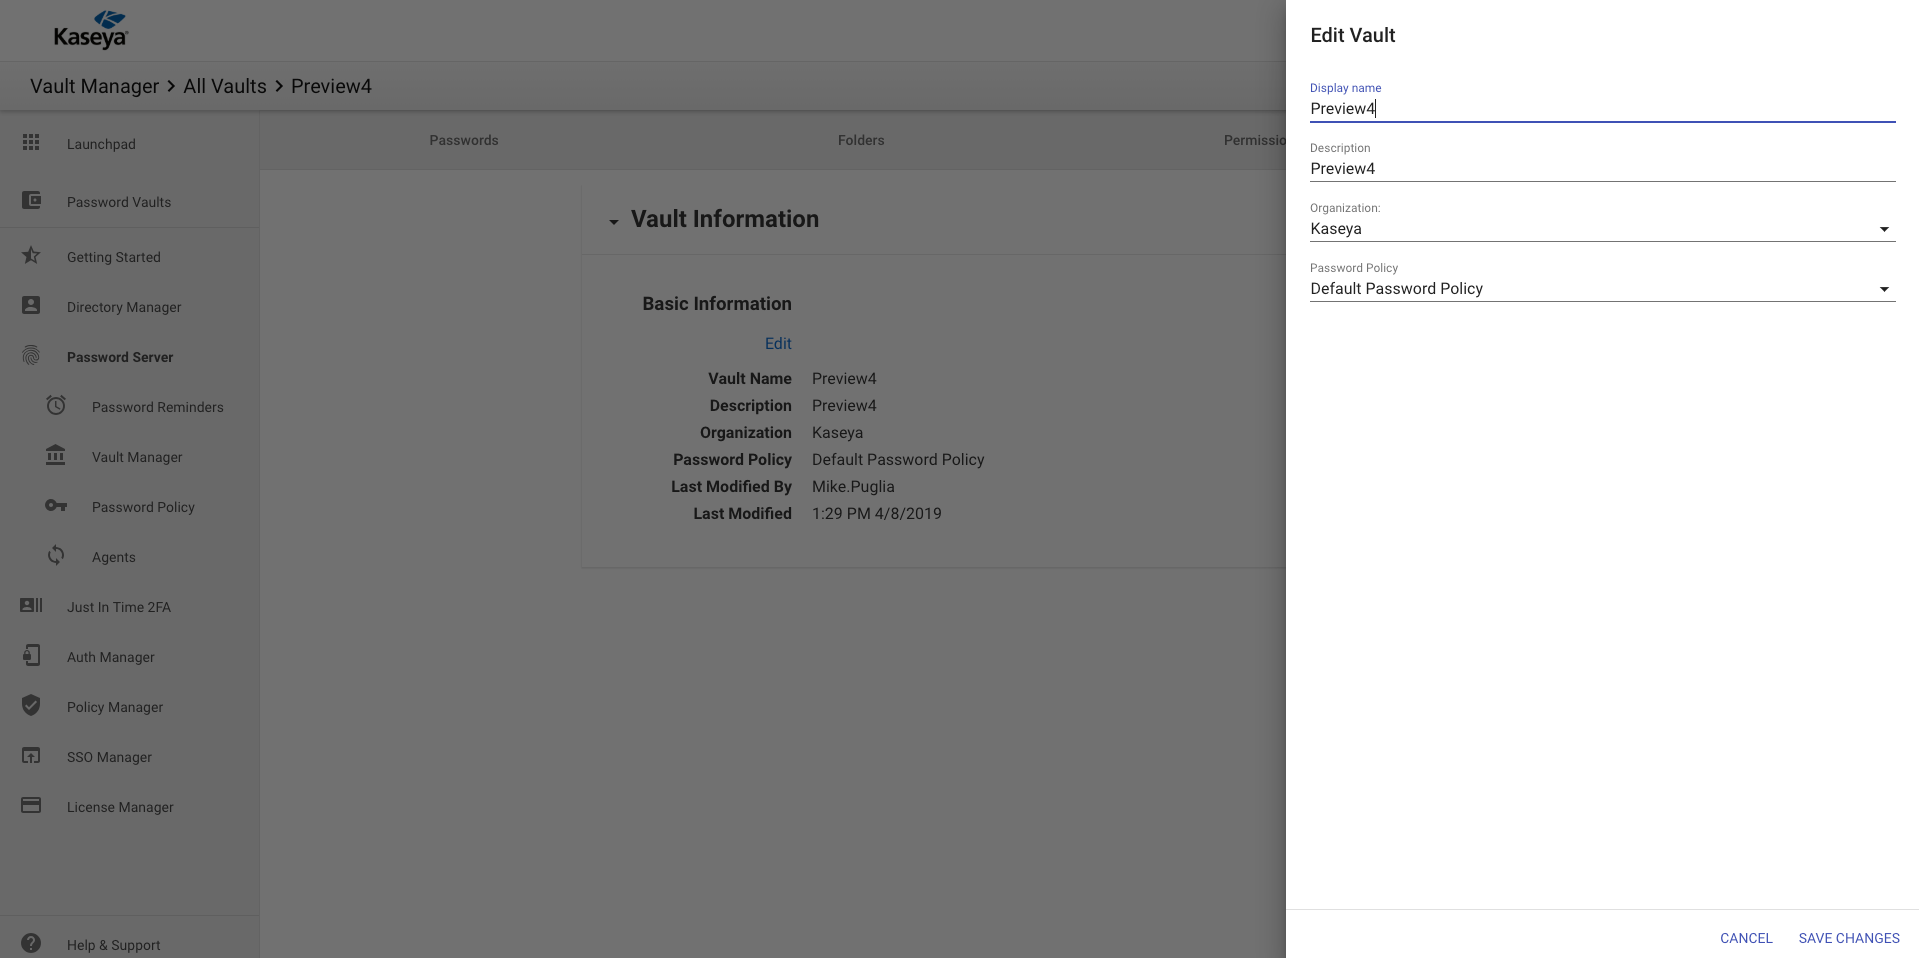1919x958 pixels.
Task: Open Password Policy submenu item
Action: [143, 507]
